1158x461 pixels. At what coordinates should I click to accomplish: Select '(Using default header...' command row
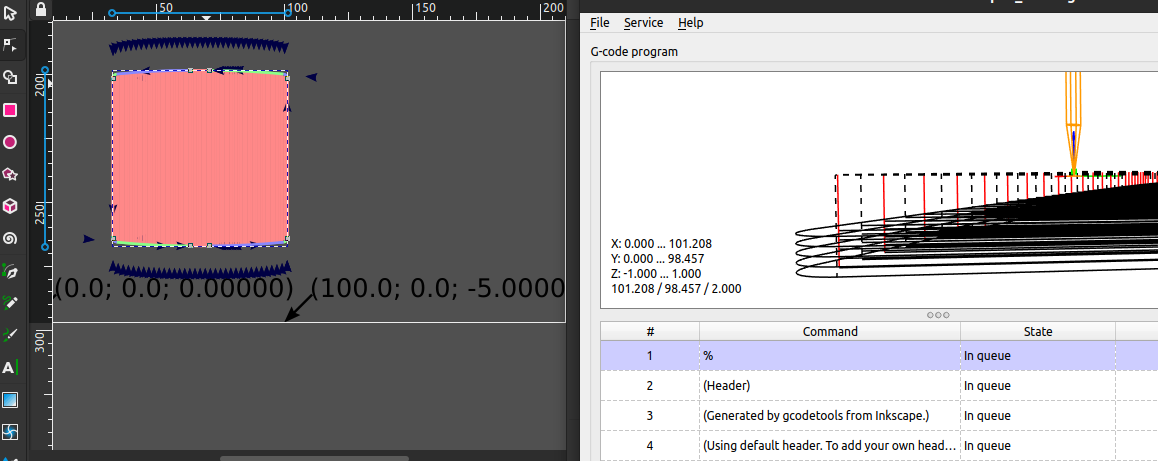tap(879, 445)
